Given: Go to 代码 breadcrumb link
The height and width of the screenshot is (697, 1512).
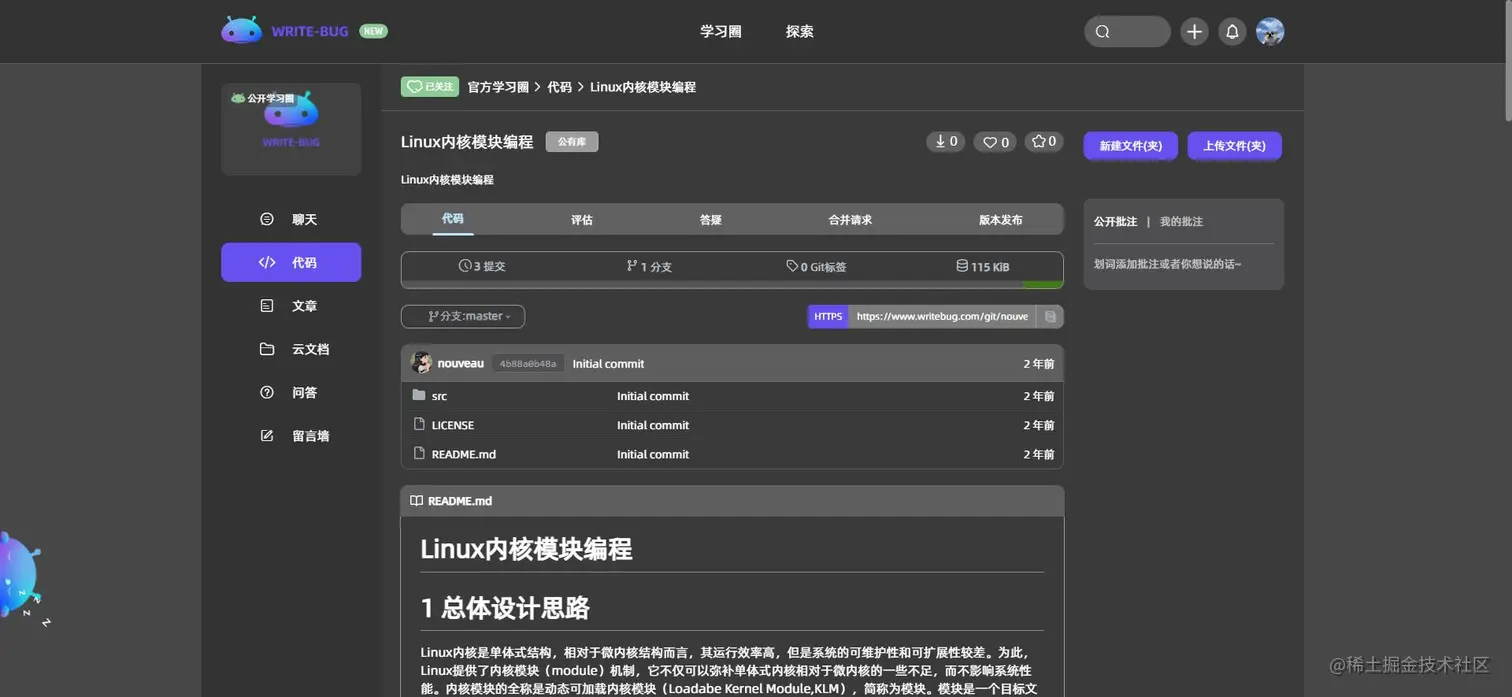Looking at the screenshot, I should [x=559, y=87].
